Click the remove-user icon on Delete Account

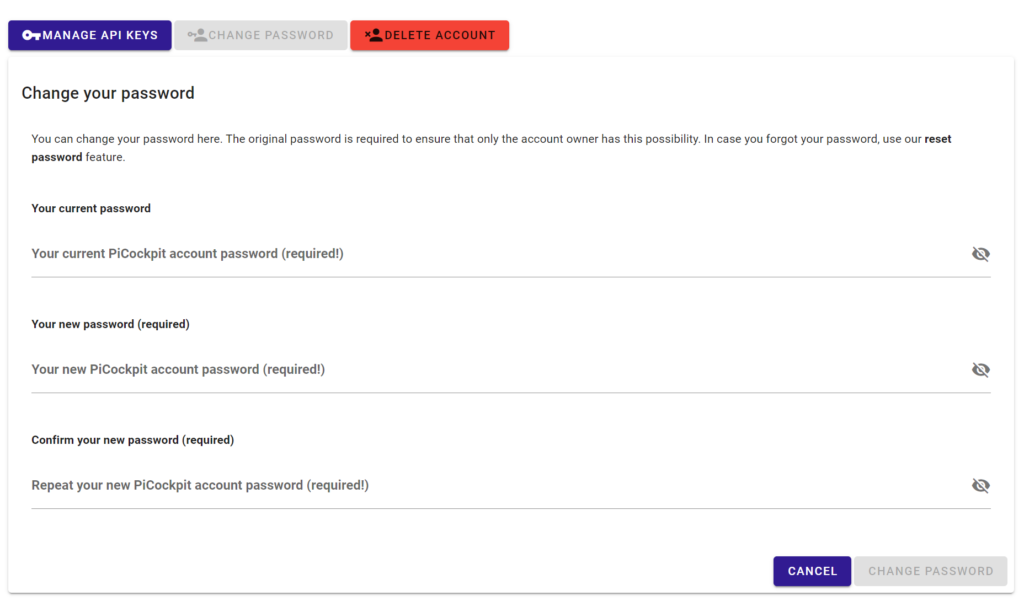(374, 35)
